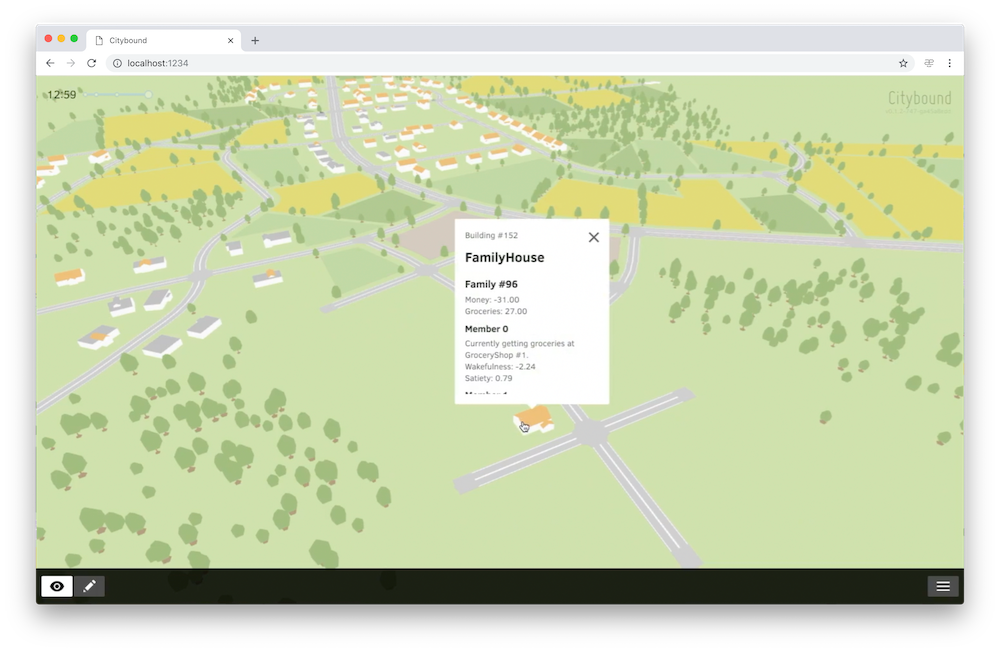Viewport: 1000px width, 652px height.
Task: Select the pencil edit tool
Action: point(89,586)
